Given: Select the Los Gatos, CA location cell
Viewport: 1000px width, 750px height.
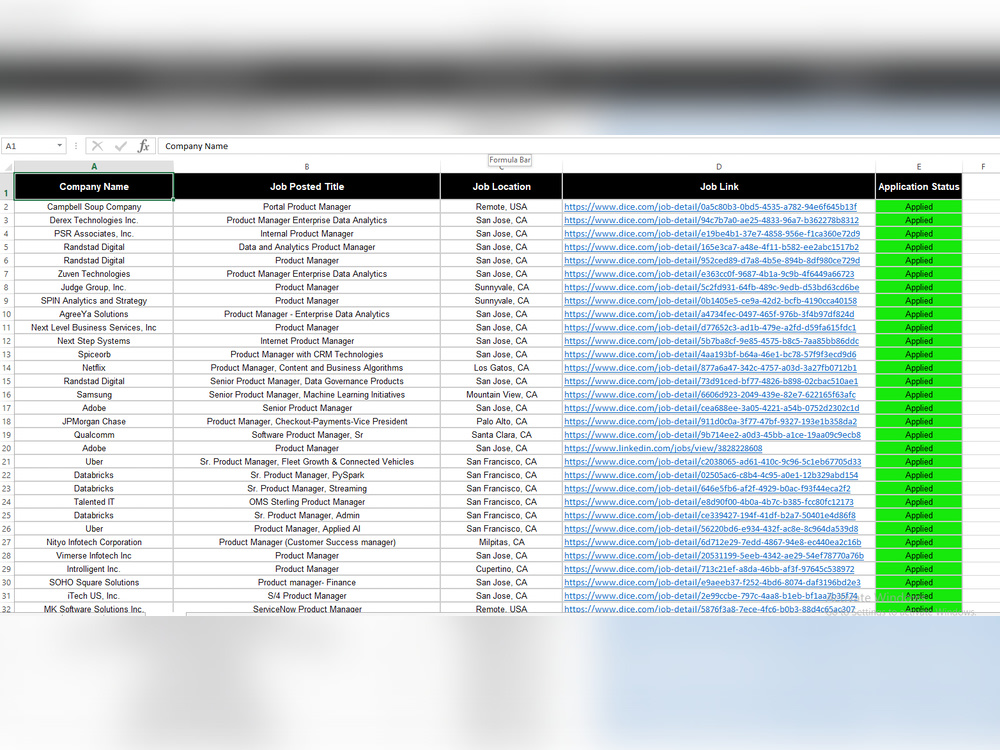Looking at the screenshot, I should tap(501, 368).
